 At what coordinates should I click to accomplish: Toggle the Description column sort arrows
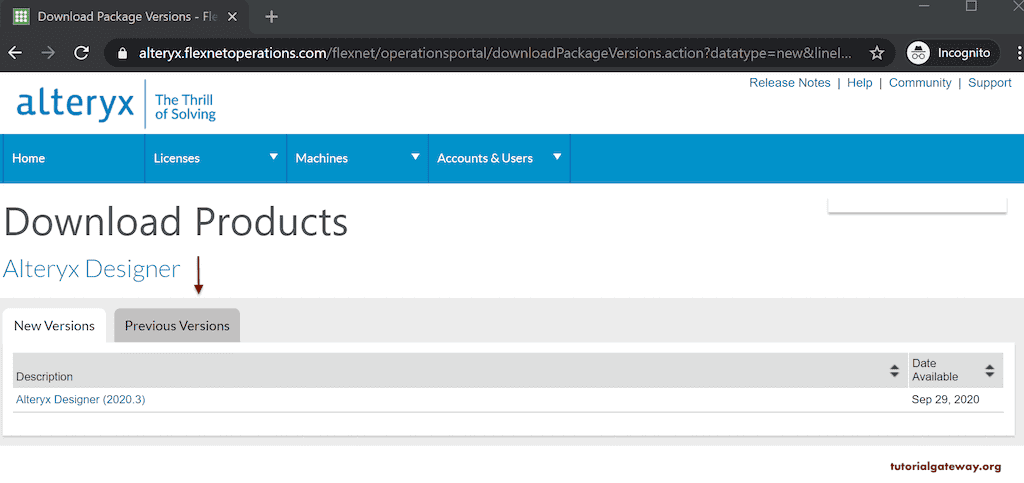pos(894,371)
